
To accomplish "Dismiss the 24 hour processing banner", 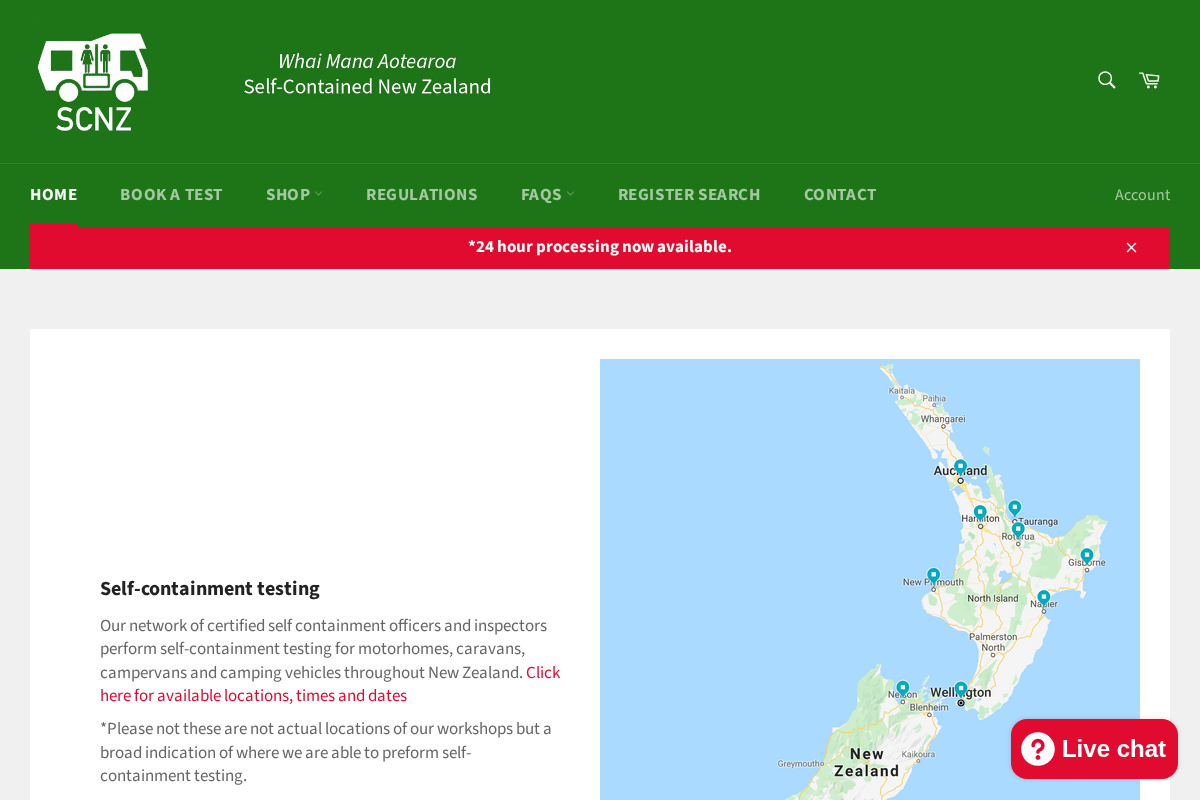I will [1131, 246].
